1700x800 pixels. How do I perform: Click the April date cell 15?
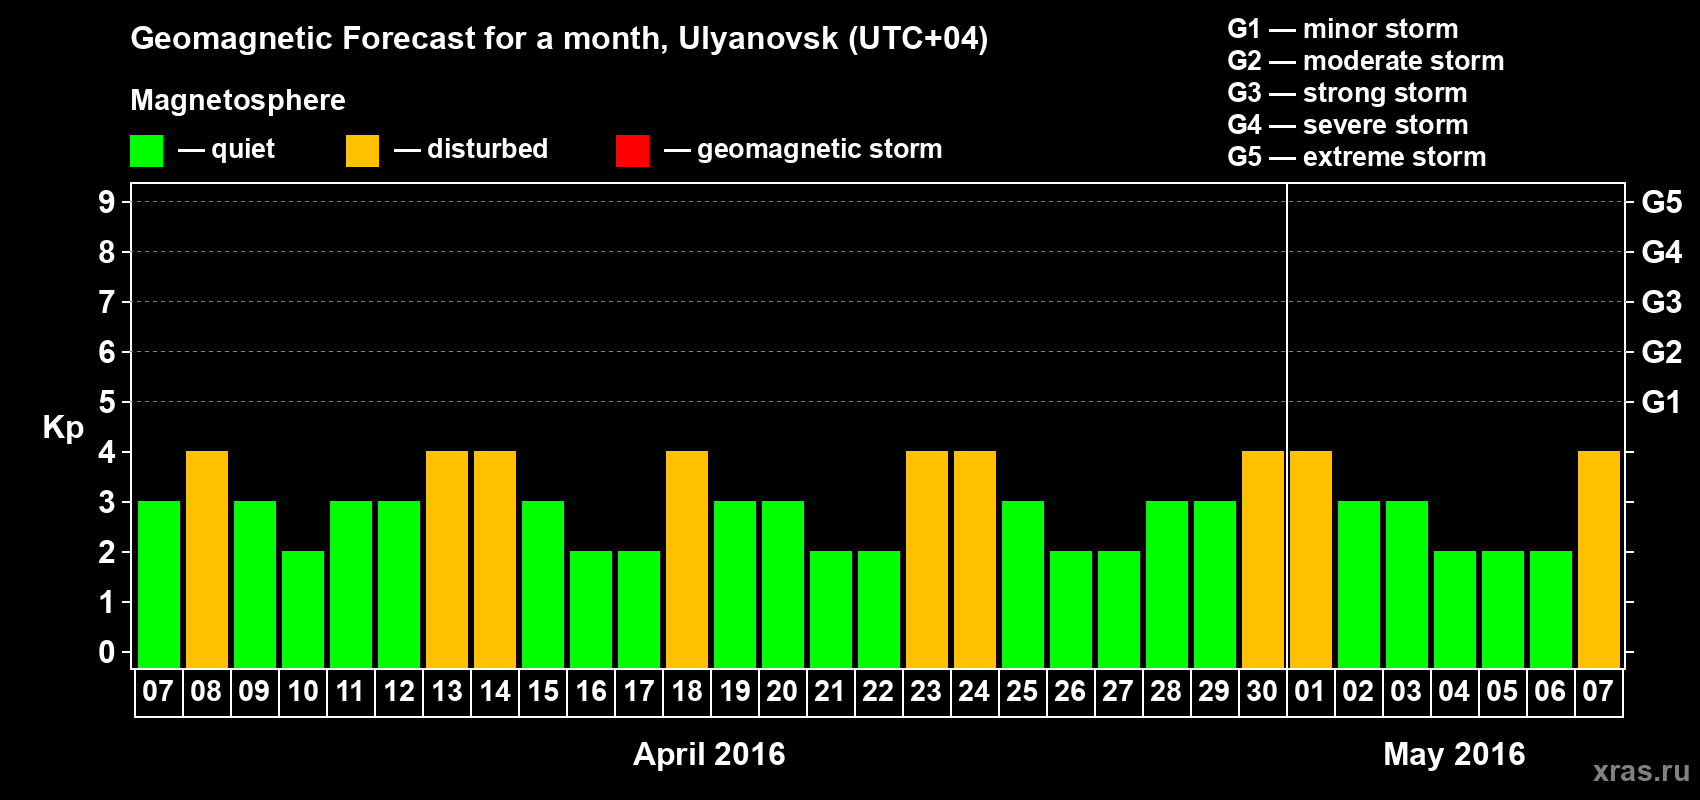(543, 692)
